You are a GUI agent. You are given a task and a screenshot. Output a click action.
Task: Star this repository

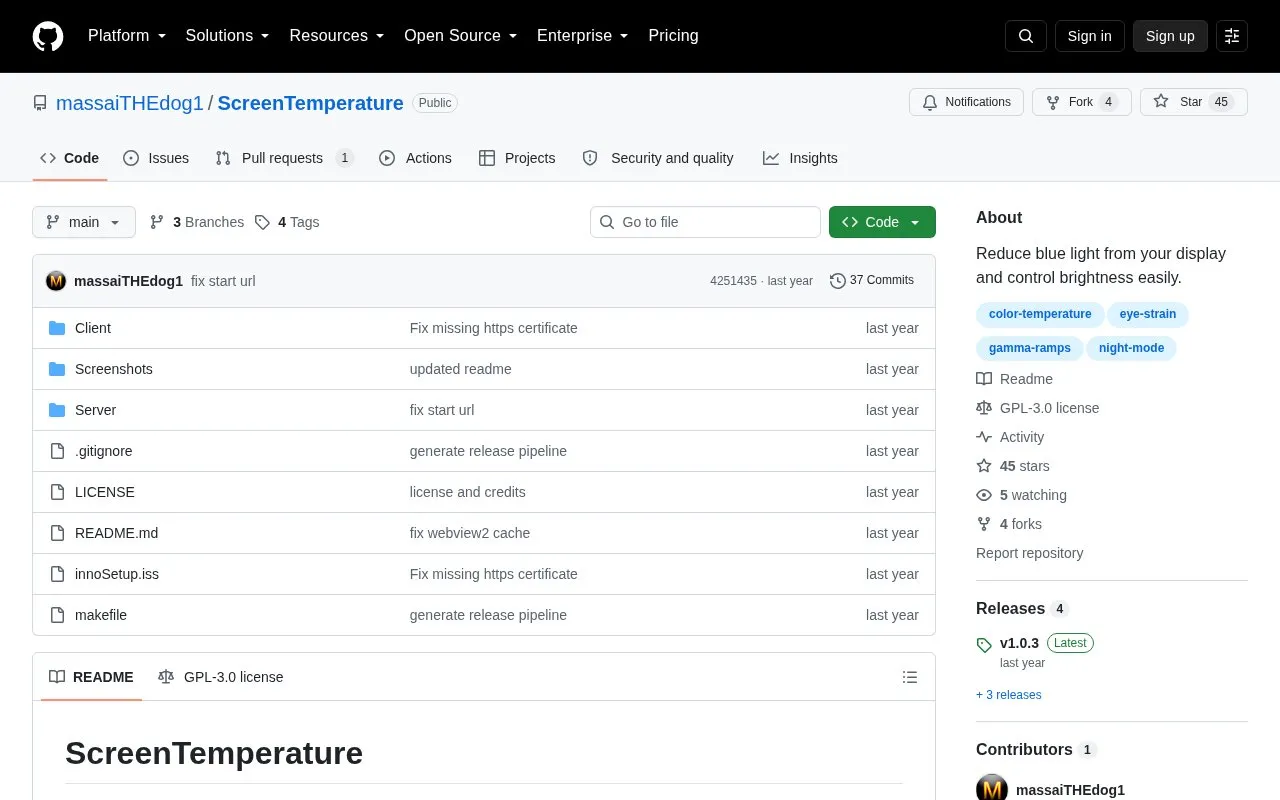tap(1194, 102)
